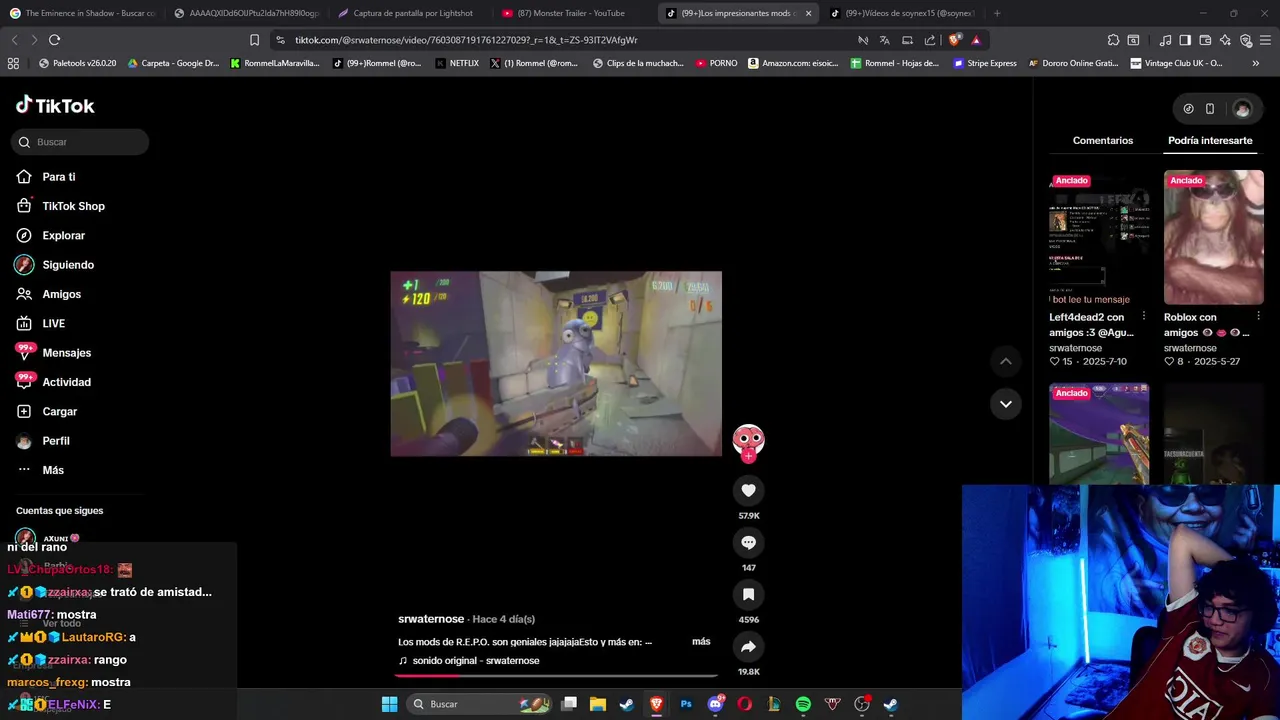
Task: Follow srwaternose via the avatar plus button
Action: click(x=748, y=456)
